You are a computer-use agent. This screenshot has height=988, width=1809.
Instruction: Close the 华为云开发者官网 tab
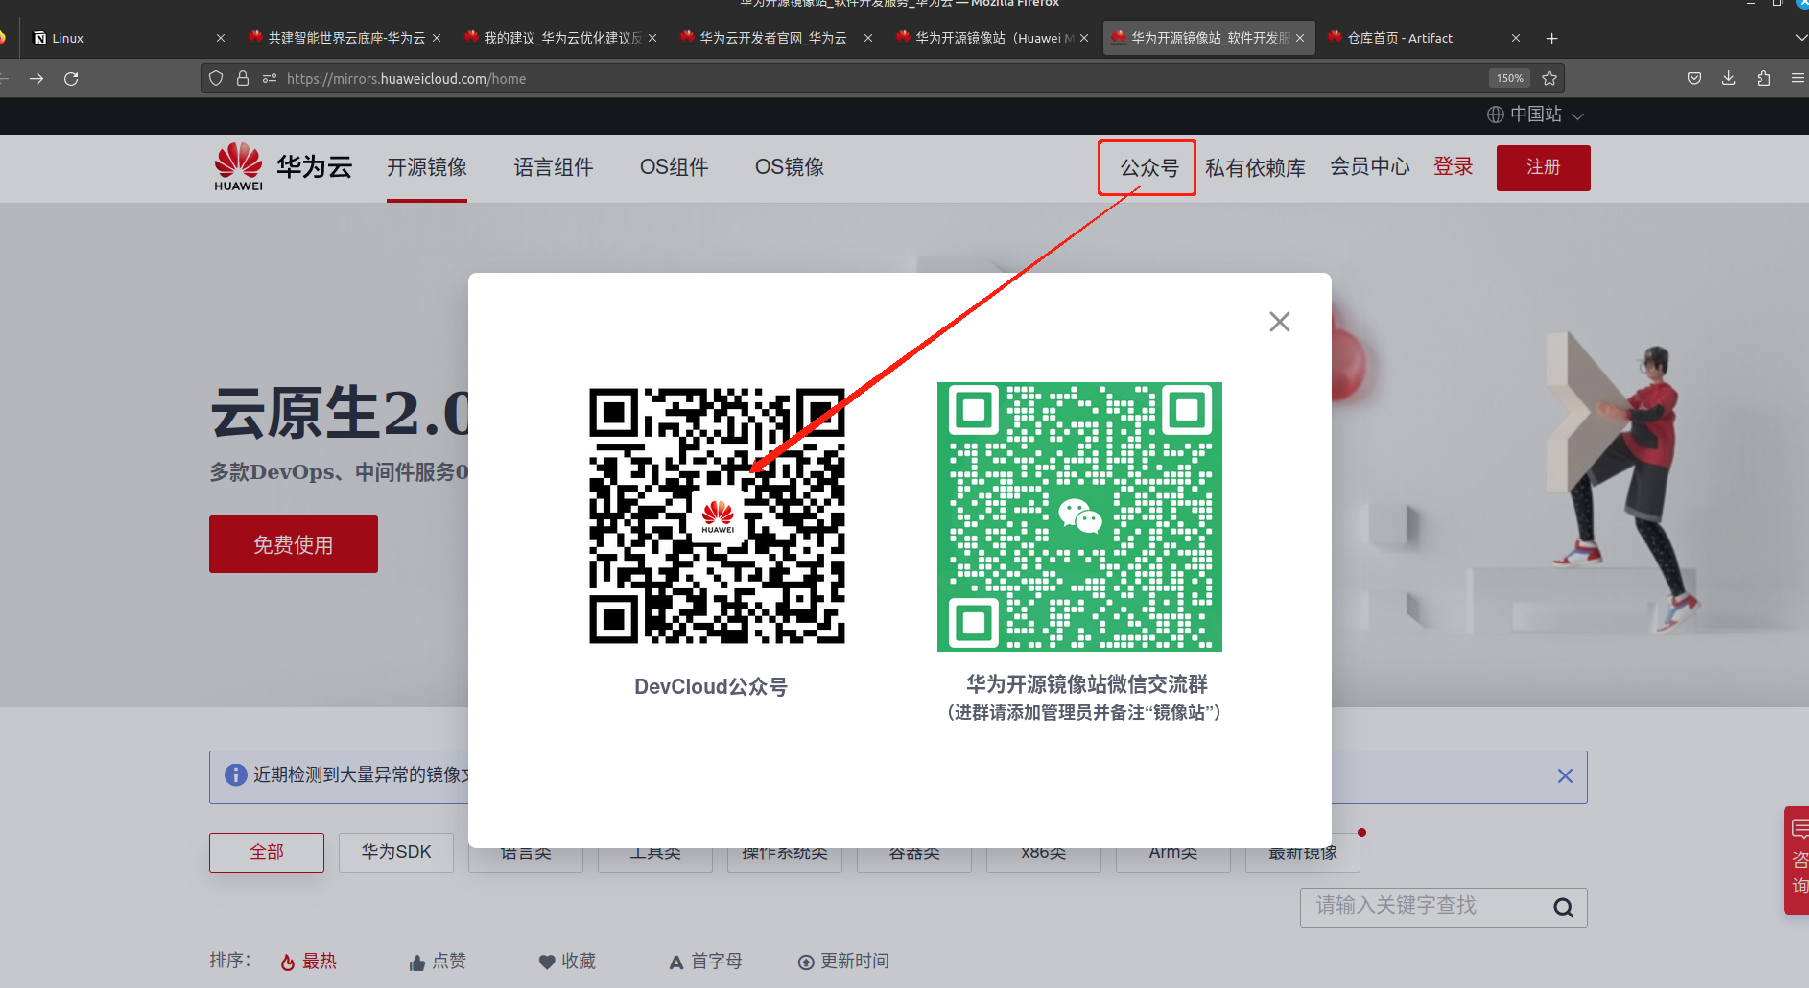click(867, 38)
